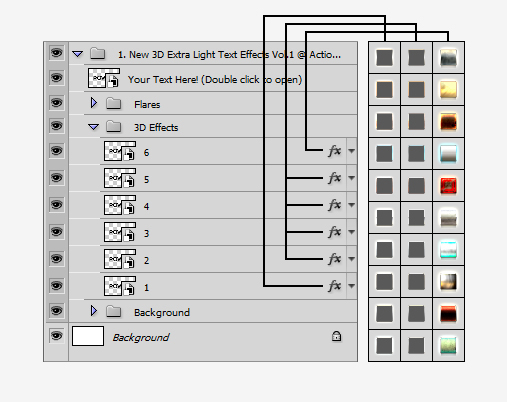507x402 pixels.
Task: Expand effects arrow on layer 2
Action: coord(351,258)
